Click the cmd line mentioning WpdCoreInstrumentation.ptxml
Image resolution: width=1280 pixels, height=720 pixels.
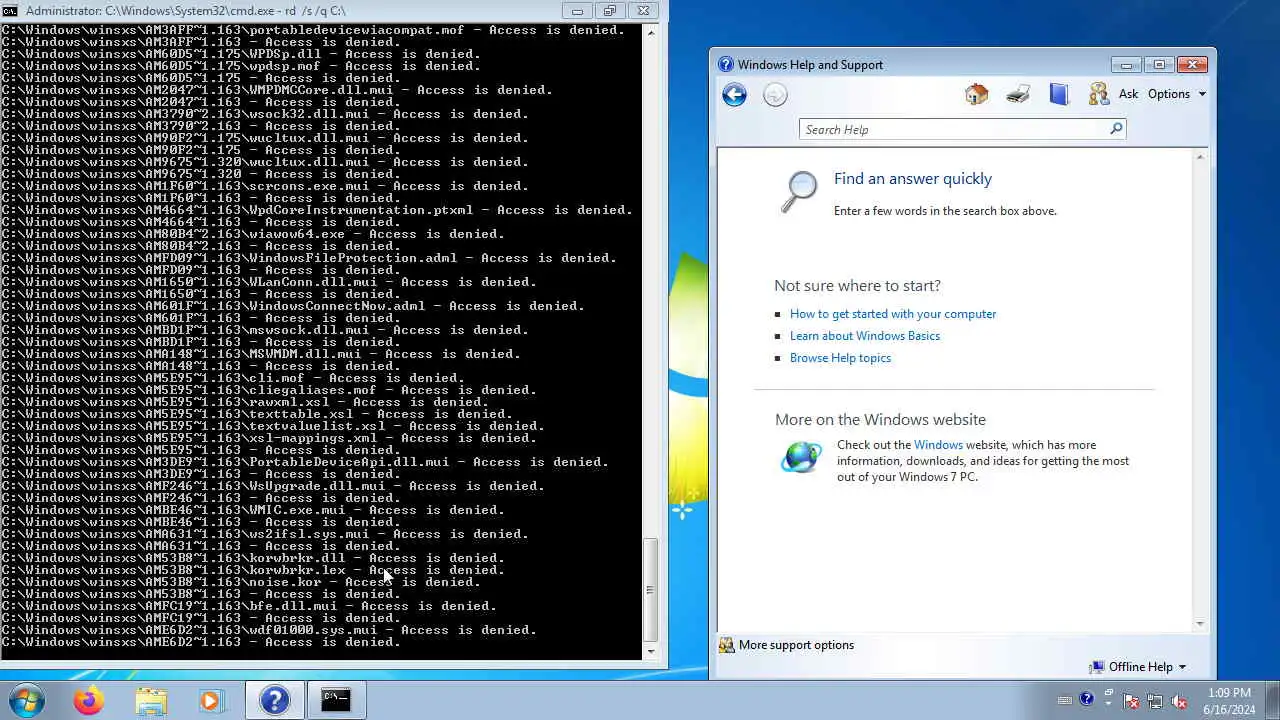(317, 210)
